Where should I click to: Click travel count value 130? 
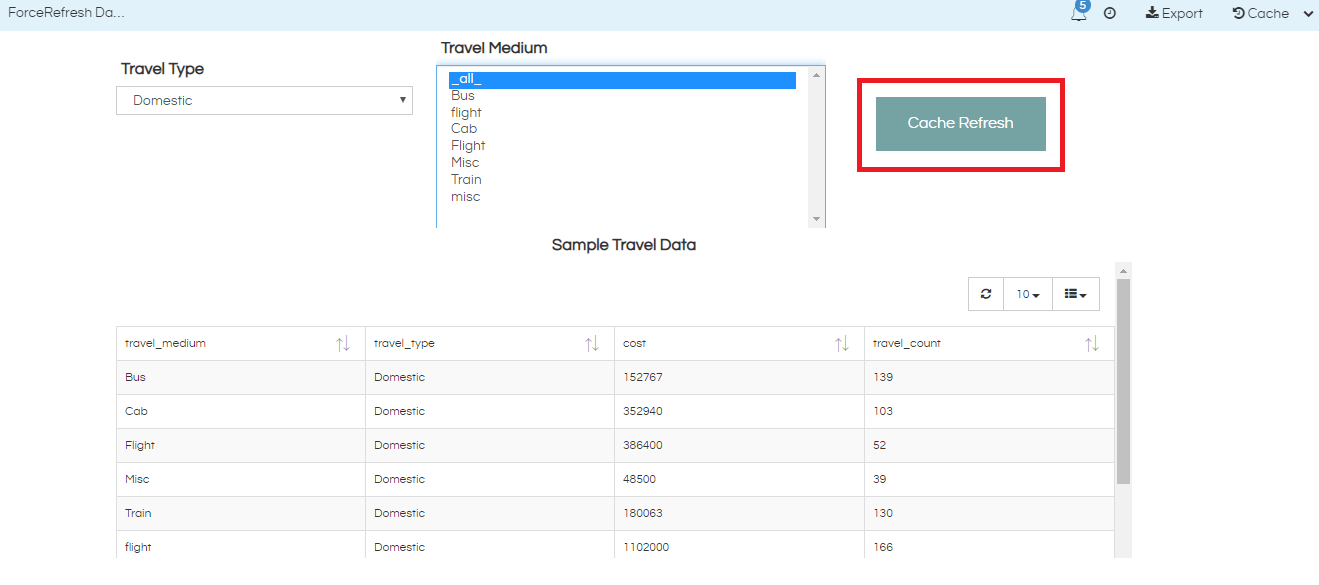883,514
